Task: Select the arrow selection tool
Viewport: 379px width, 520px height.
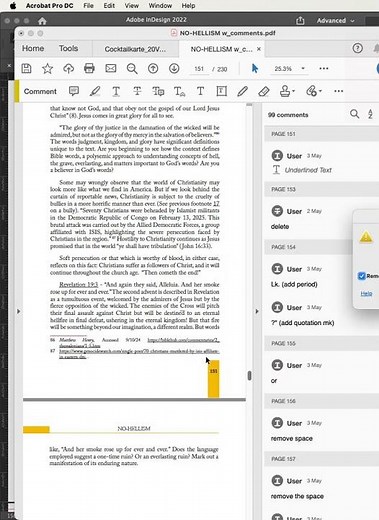Action: [255, 69]
